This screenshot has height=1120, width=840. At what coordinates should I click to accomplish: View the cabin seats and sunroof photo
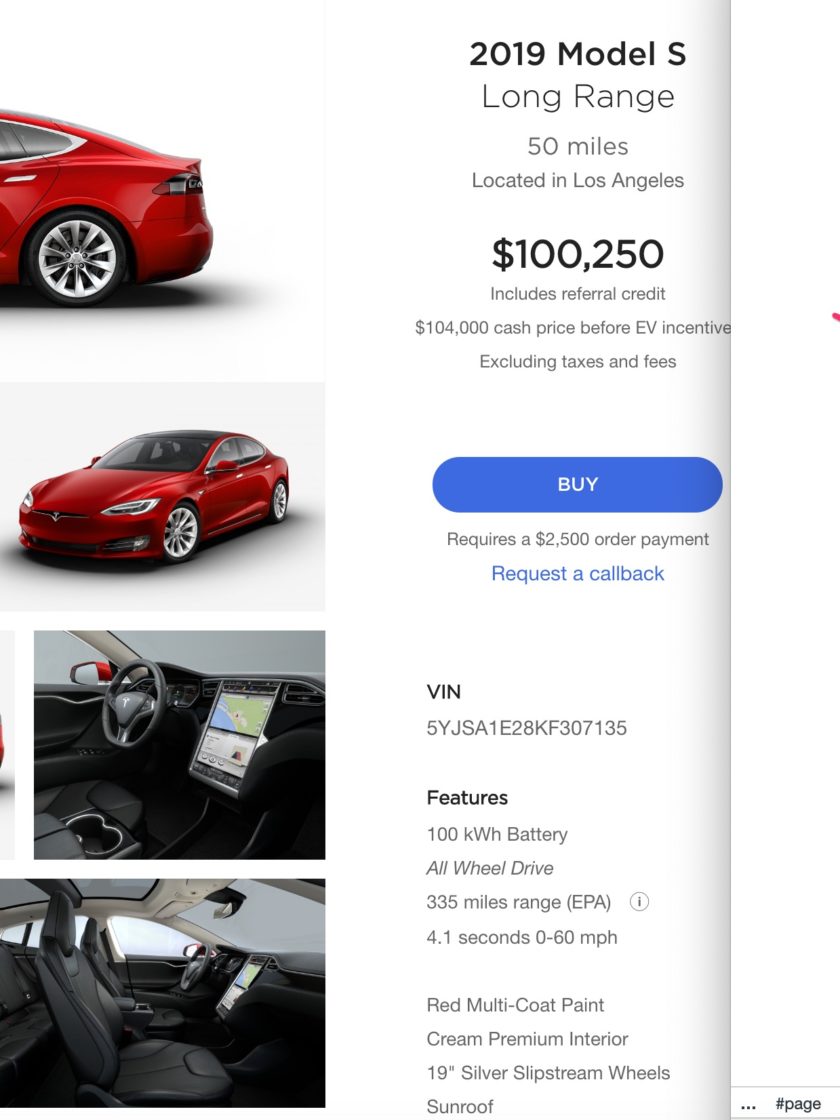162,993
